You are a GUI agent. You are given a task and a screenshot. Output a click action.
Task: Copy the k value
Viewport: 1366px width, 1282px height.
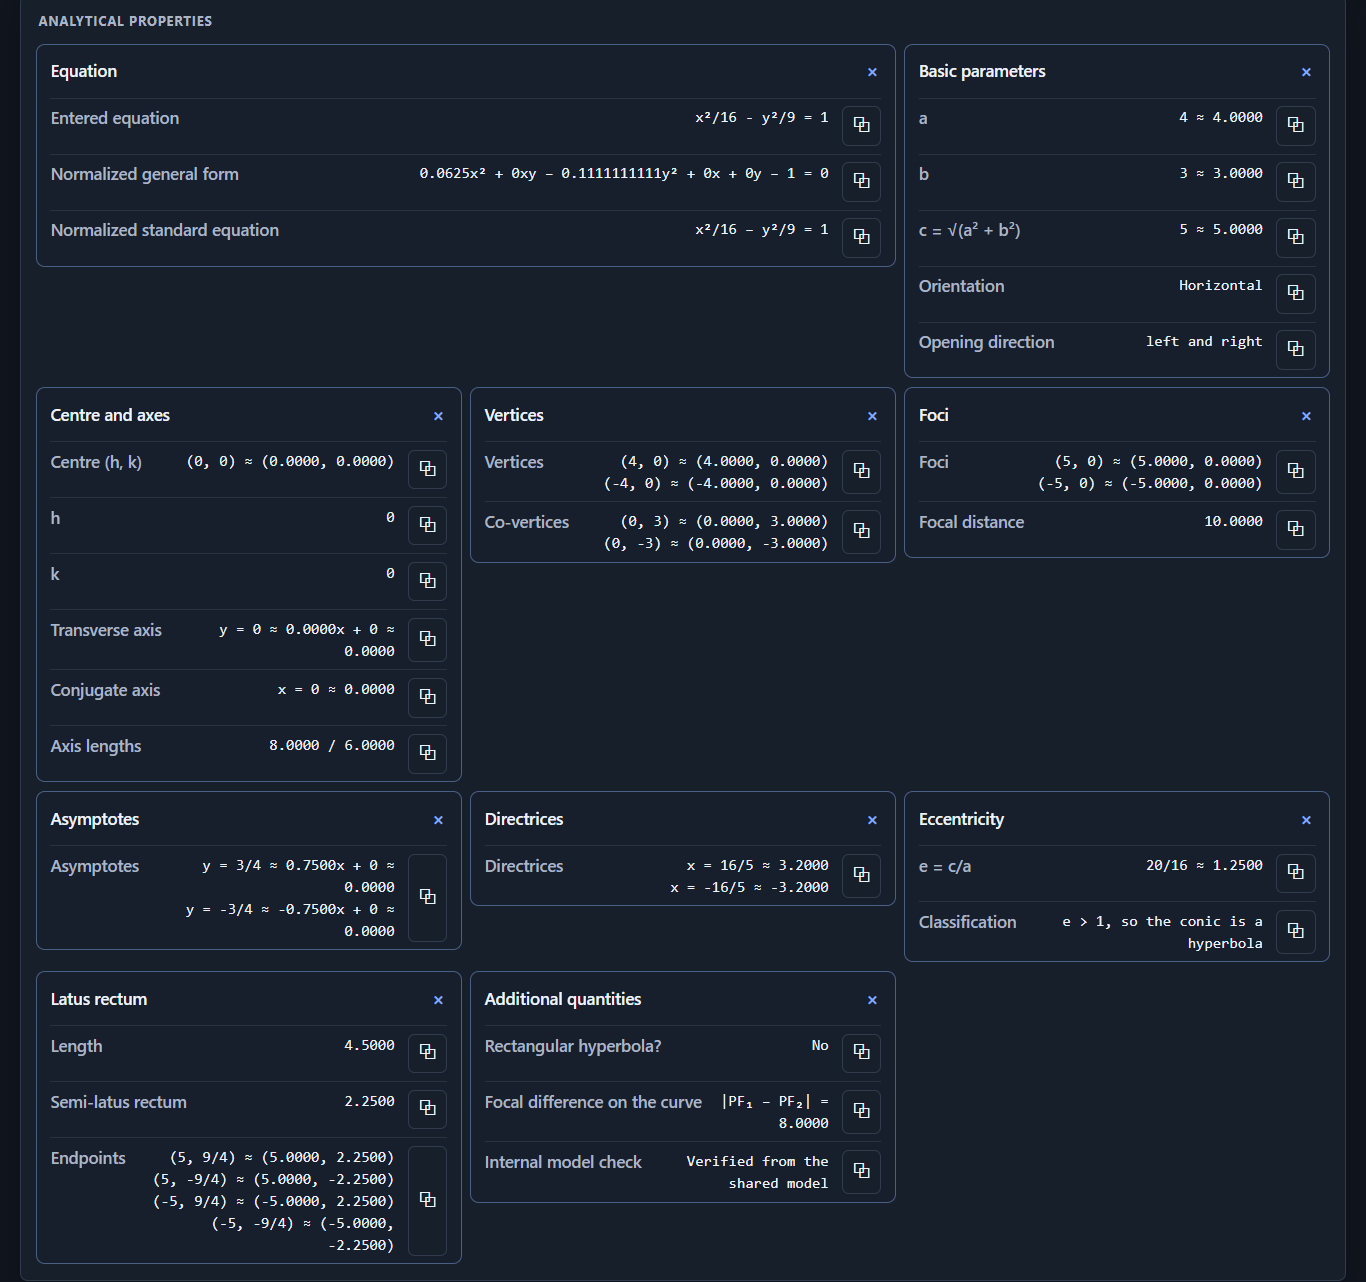tap(427, 582)
